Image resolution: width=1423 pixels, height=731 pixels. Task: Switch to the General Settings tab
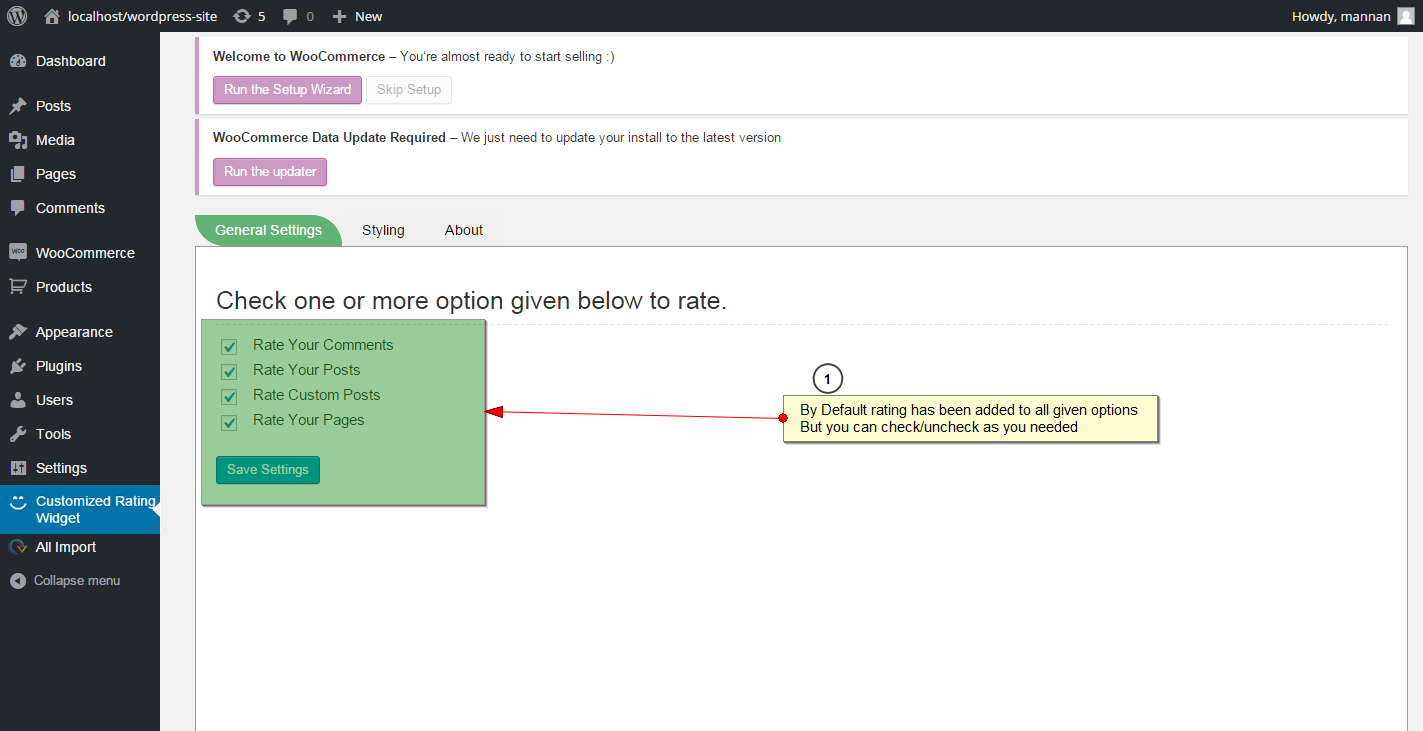click(268, 230)
